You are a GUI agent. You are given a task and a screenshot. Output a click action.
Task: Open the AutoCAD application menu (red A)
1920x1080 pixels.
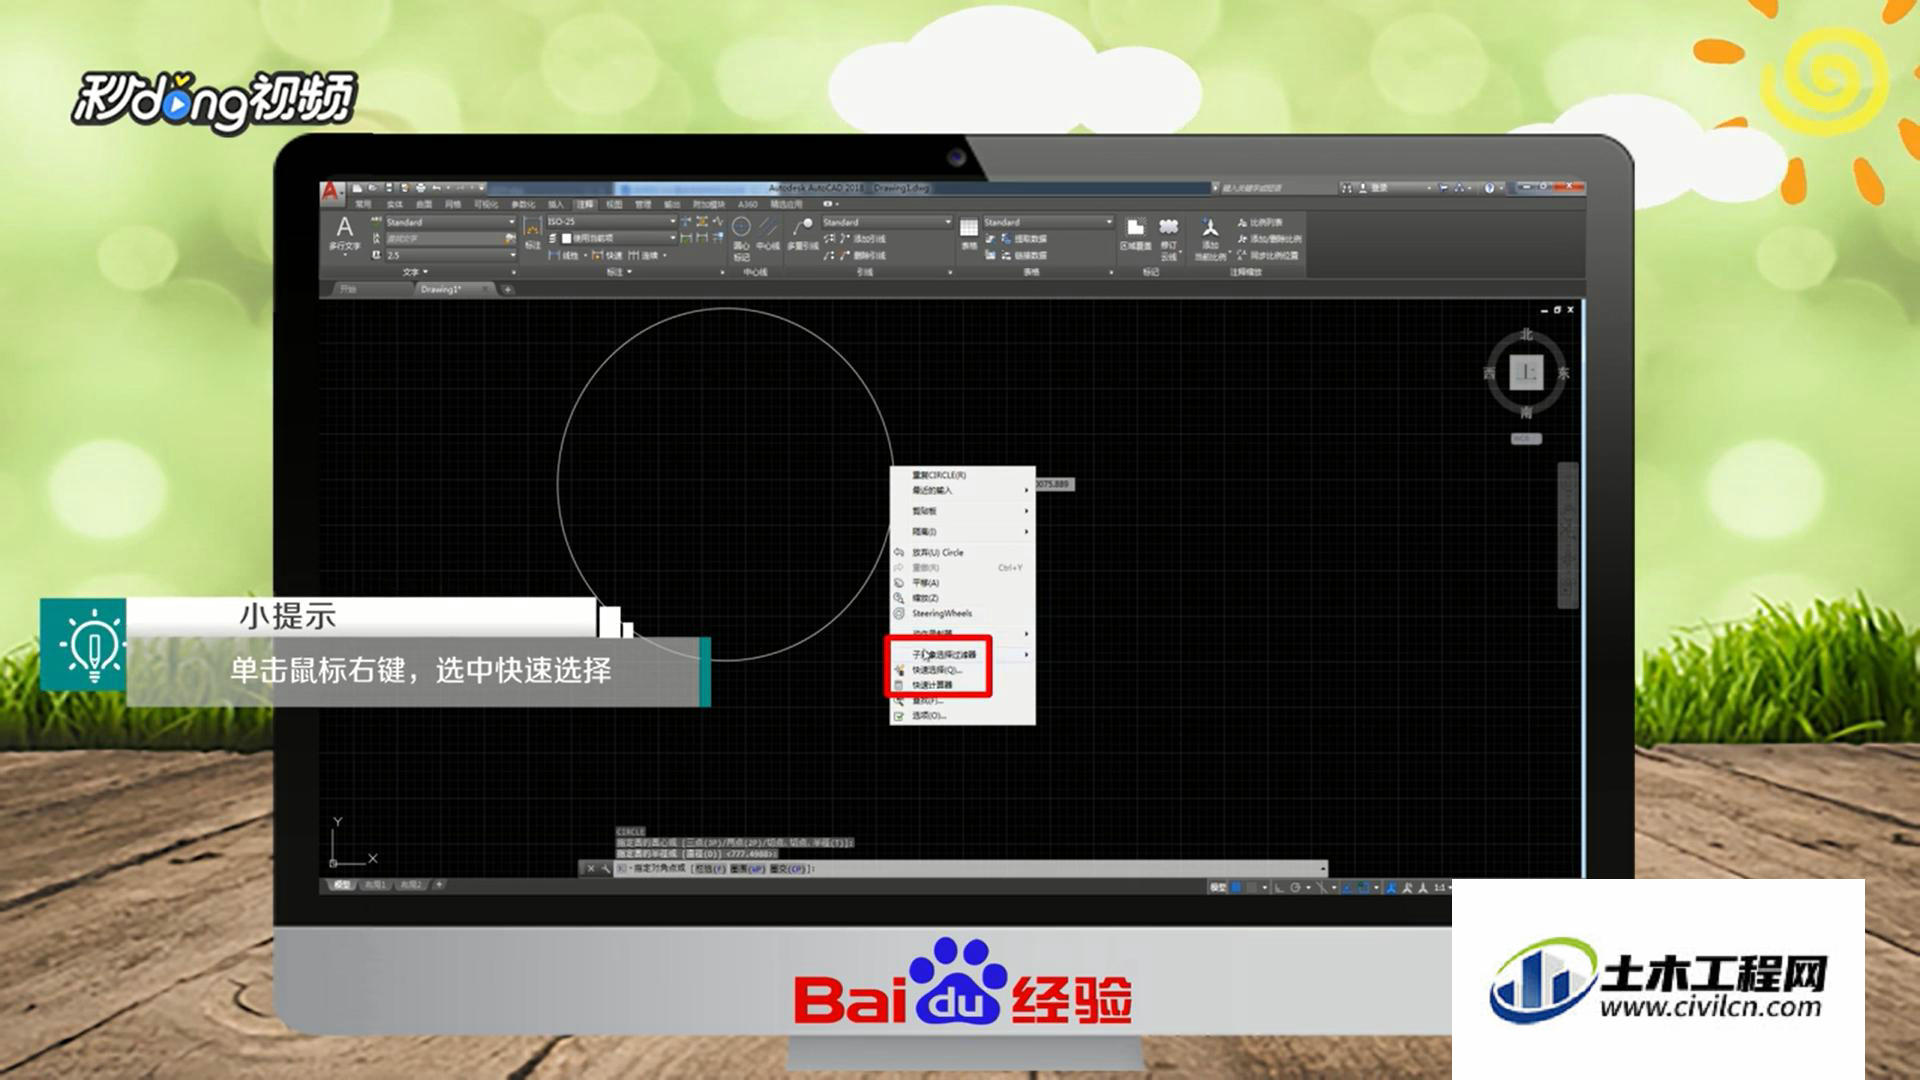tap(332, 191)
